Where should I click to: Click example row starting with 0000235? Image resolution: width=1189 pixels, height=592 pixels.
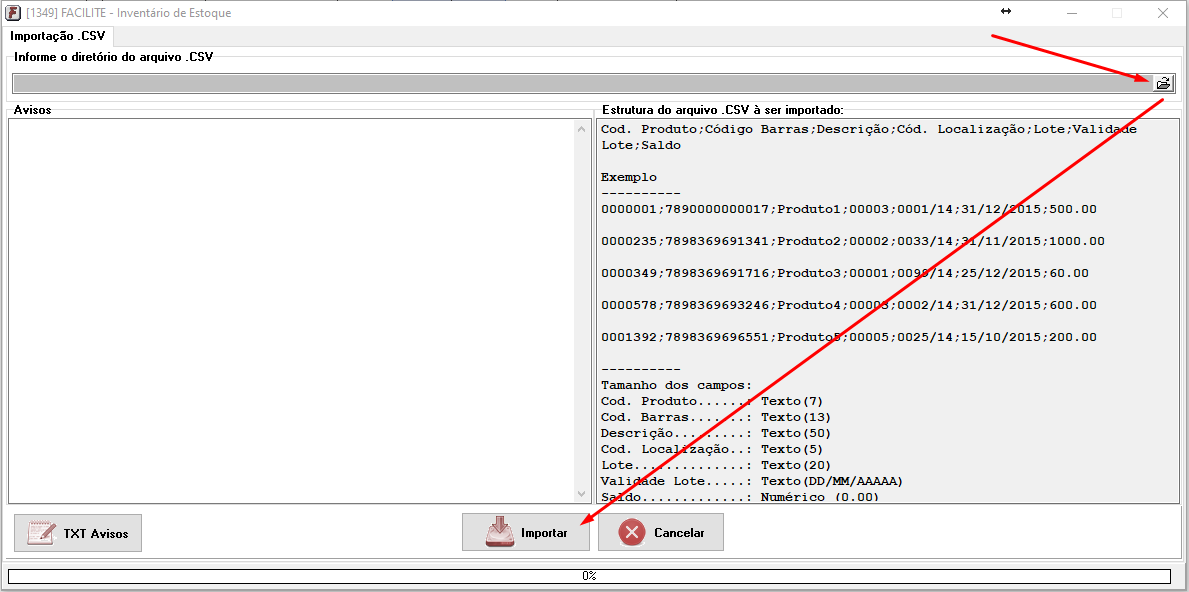tap(852, 241)
